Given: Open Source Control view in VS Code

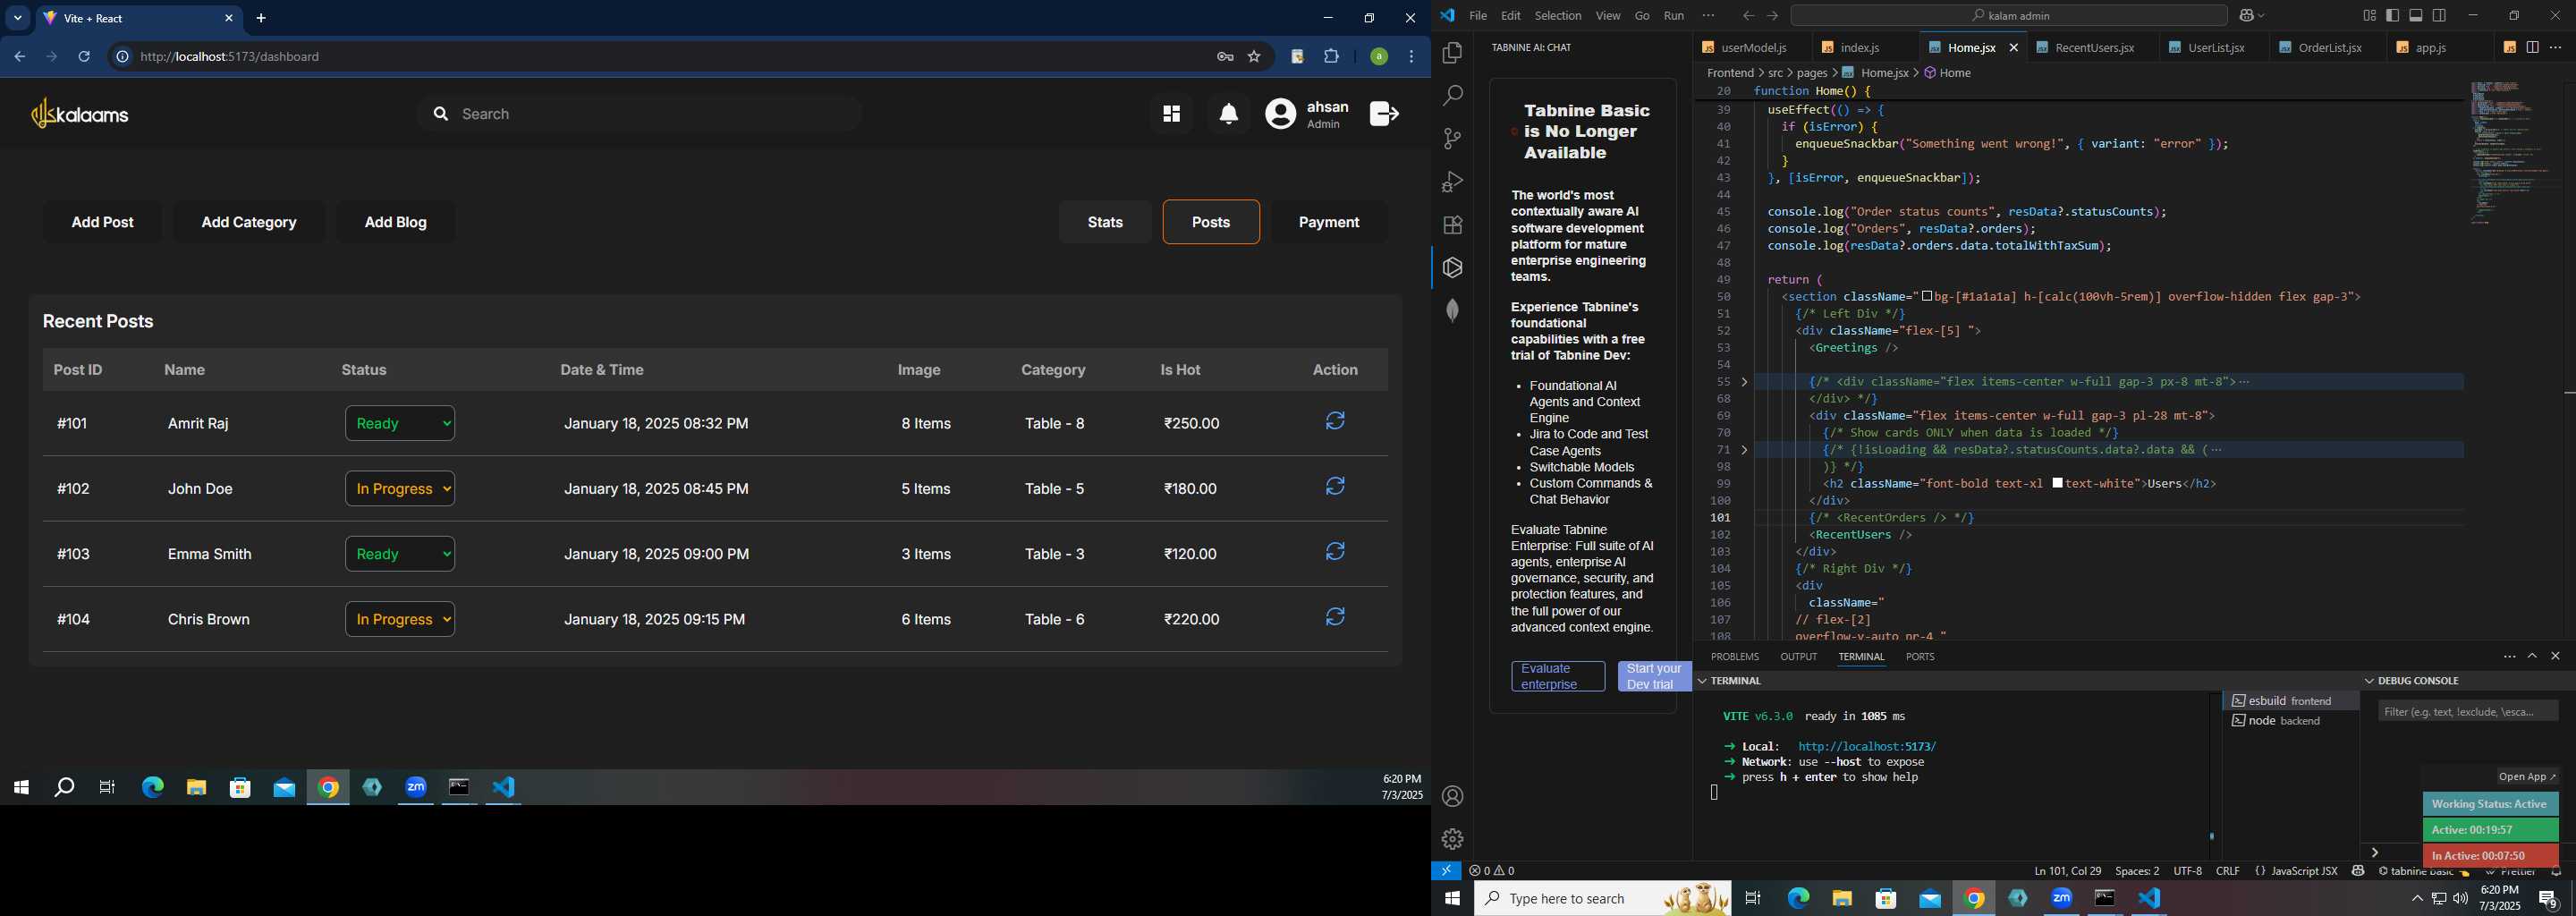Looking at the screenshot, I should coord(1453,139).
